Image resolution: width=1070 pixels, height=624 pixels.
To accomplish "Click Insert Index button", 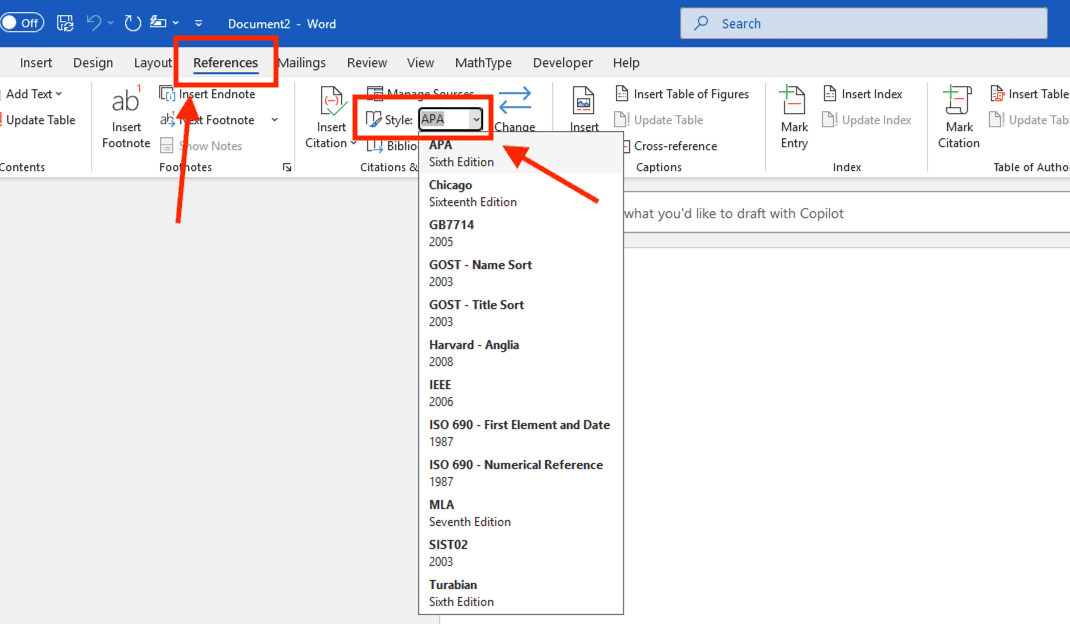I will [863, 94].
